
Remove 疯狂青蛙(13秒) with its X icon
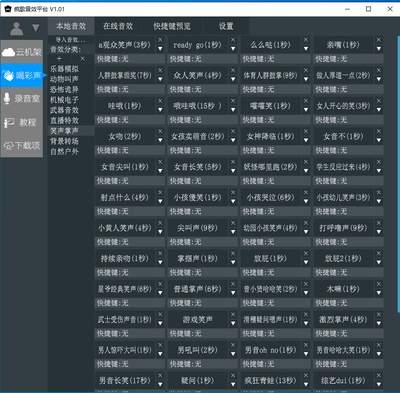306,375
